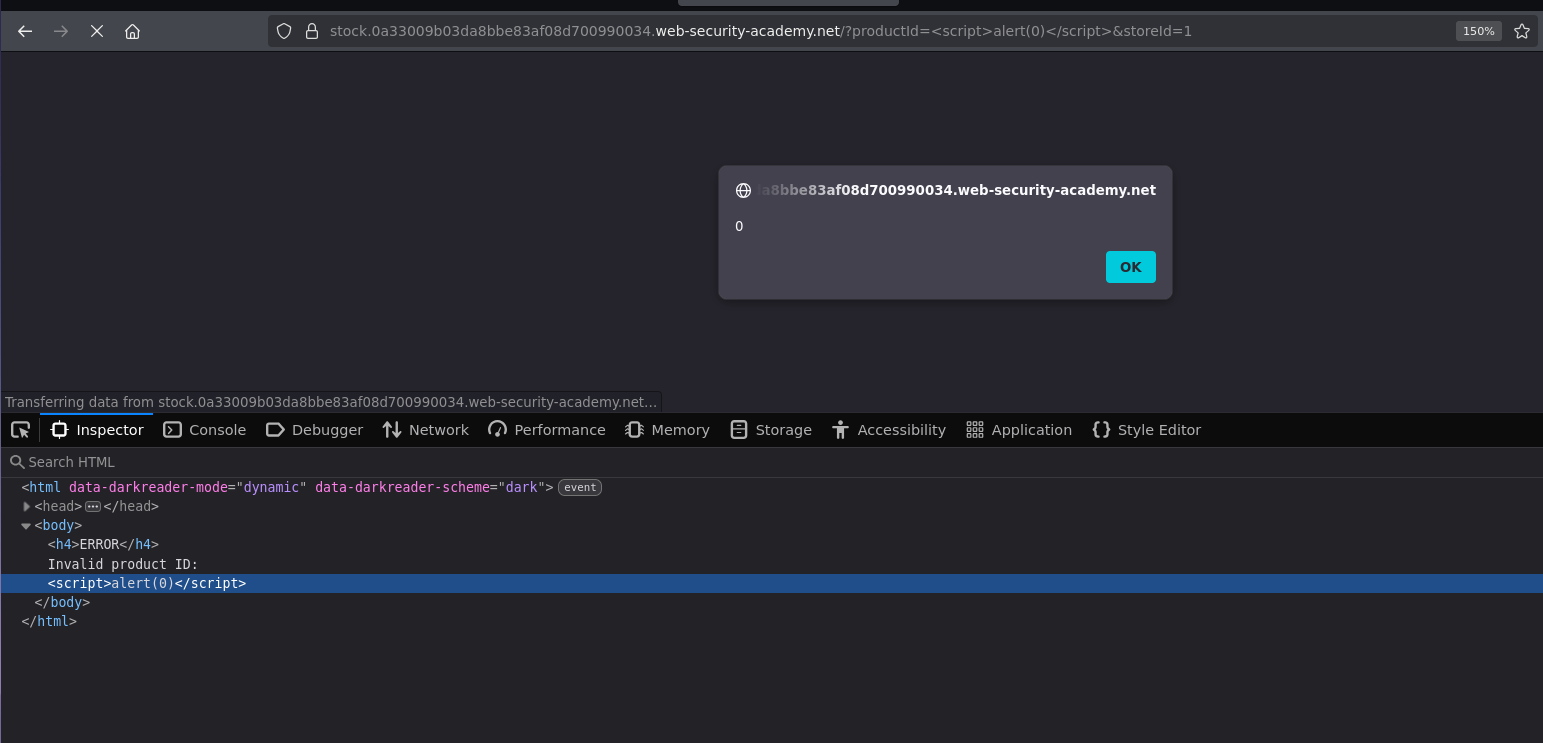Open the browser home page
1543x743 pixels.
tap(132, 31)
